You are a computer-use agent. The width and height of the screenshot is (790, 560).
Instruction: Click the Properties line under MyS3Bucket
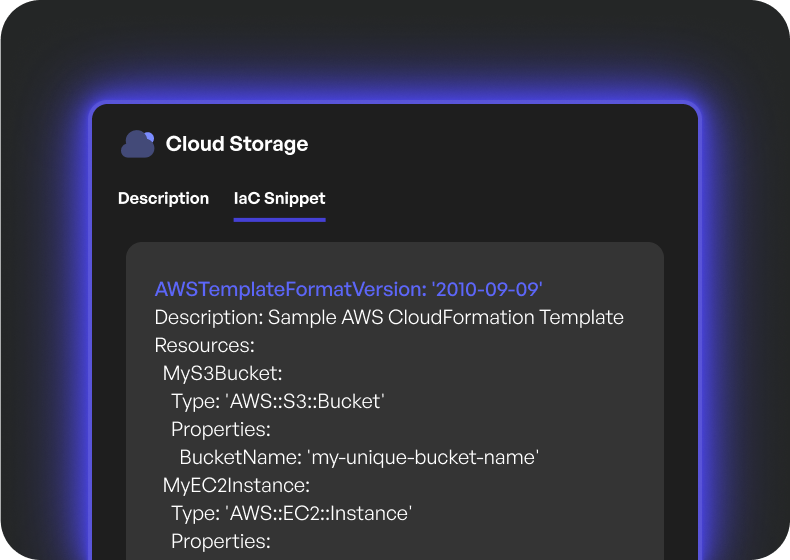[220, 430]
